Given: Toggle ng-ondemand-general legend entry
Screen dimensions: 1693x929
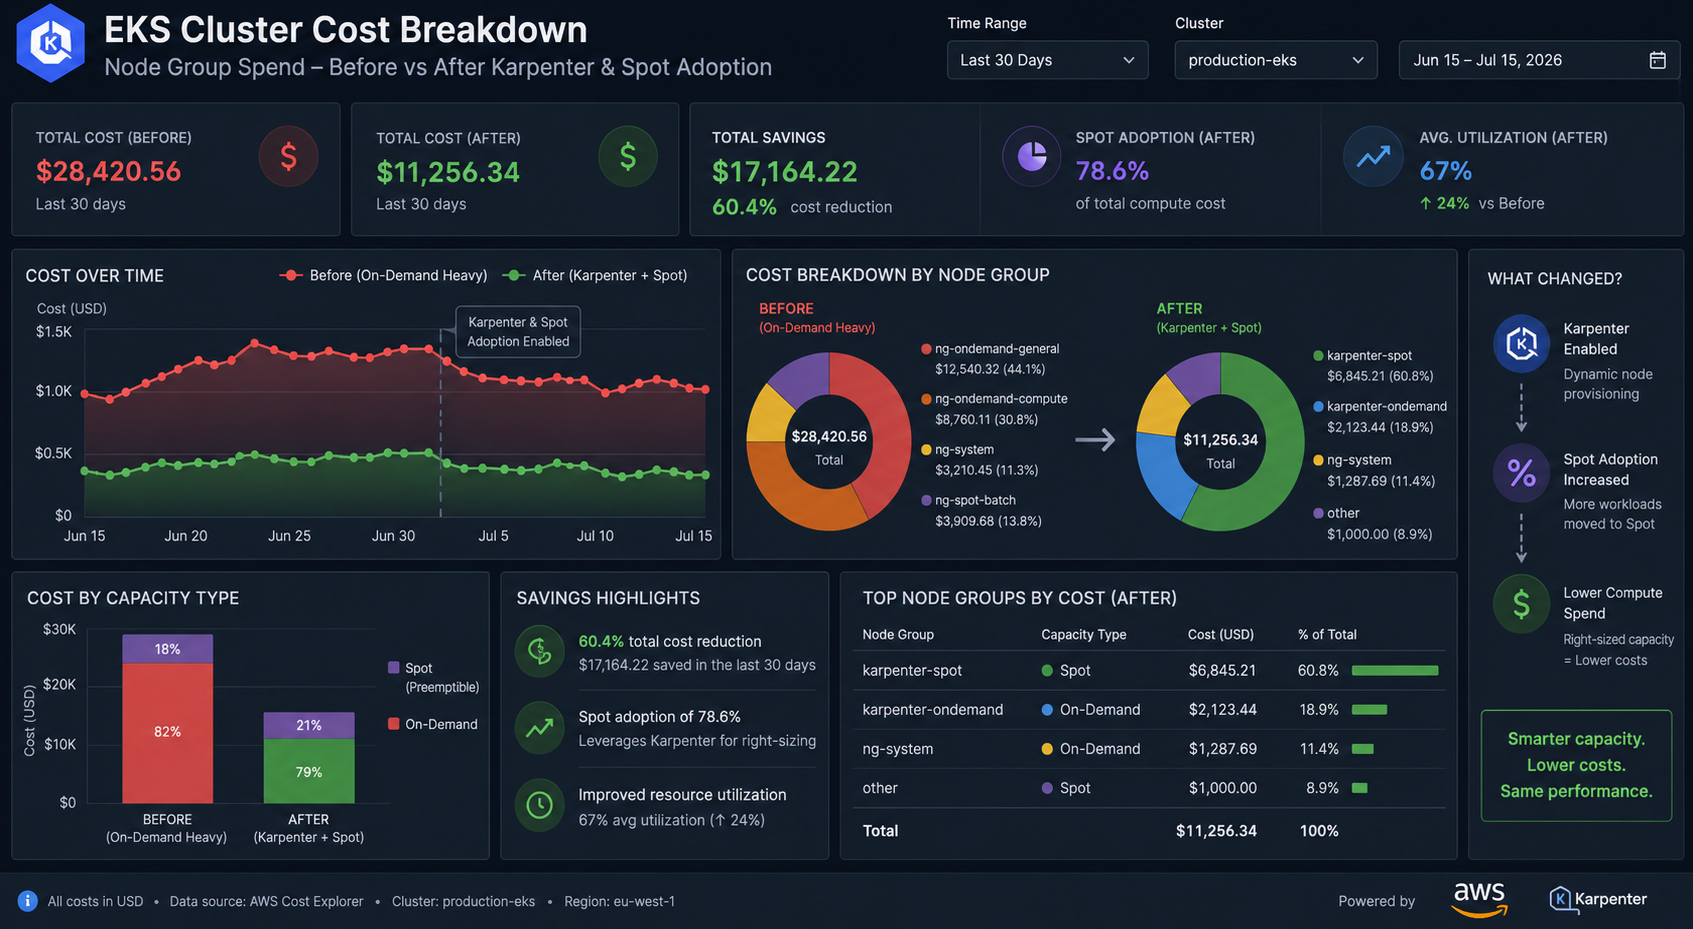Looking at the screenshot, I should pyautogui.click(x=990, y=359).
